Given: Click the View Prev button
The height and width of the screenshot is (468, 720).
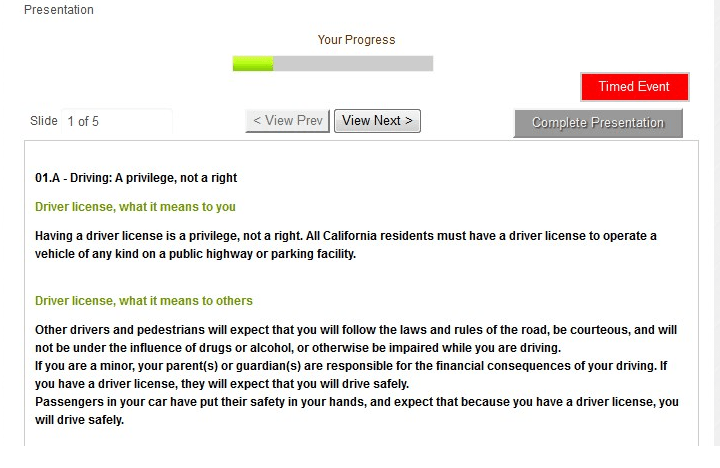Looking at the screenshot, I should [x=287, y=121].
